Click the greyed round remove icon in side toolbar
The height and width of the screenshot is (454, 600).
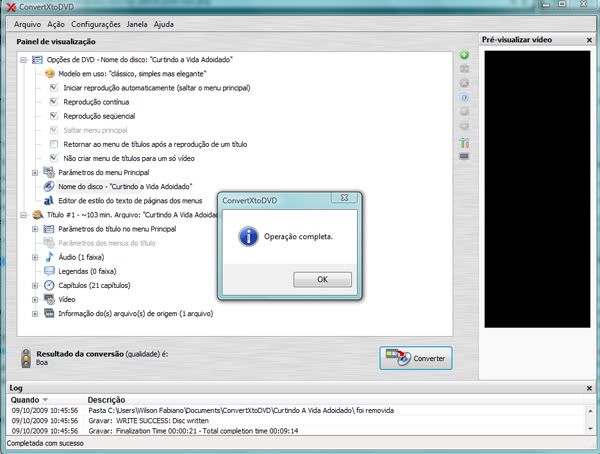click(x=464, y=83)
